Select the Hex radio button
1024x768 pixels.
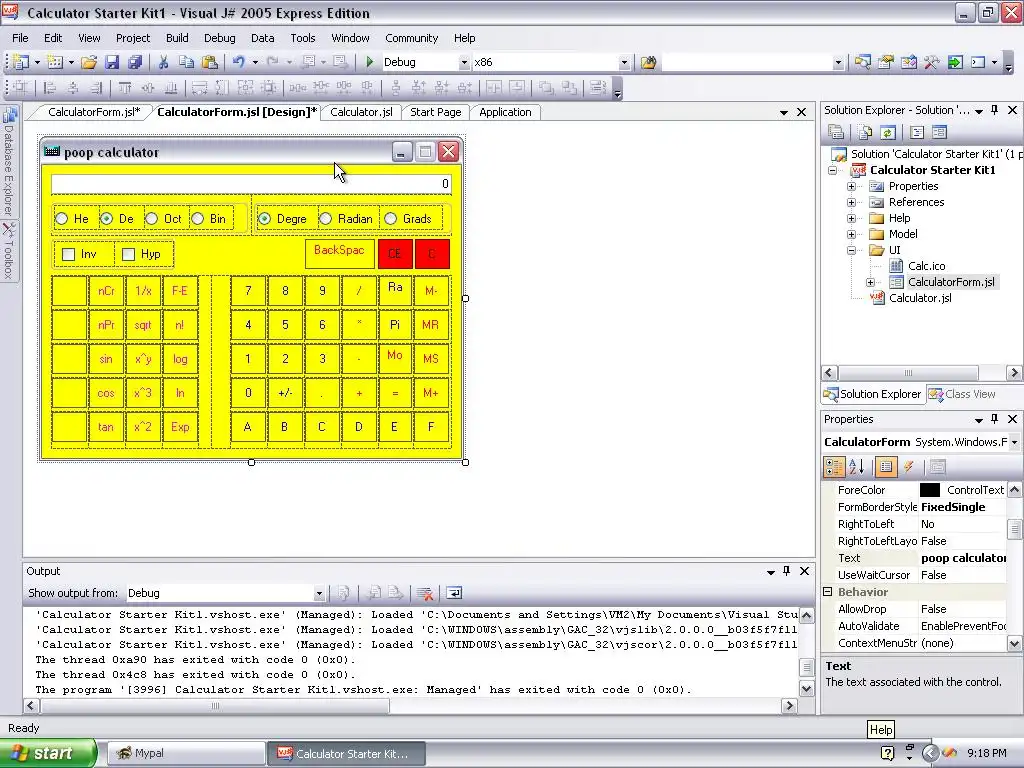point(61,219)
